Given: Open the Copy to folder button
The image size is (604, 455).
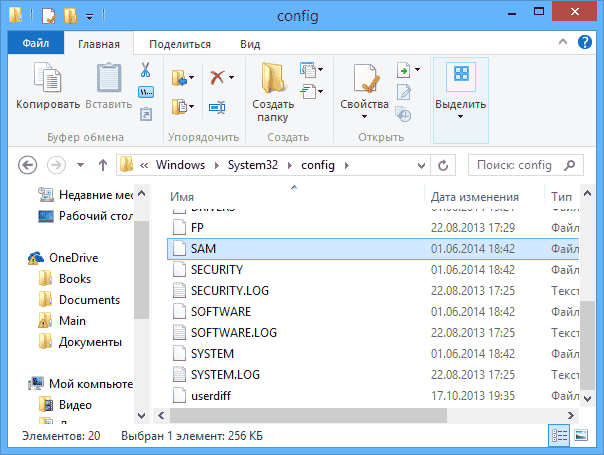Looking at the screenshot, I should point(182,107).
